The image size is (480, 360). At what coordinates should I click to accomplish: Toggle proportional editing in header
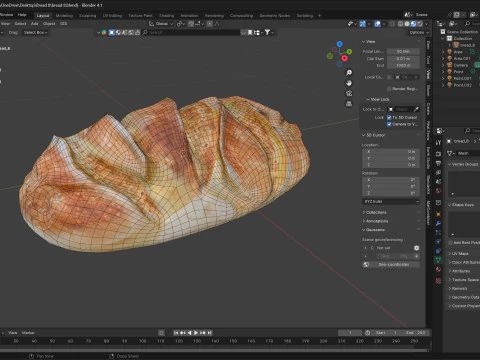(210, 24)
